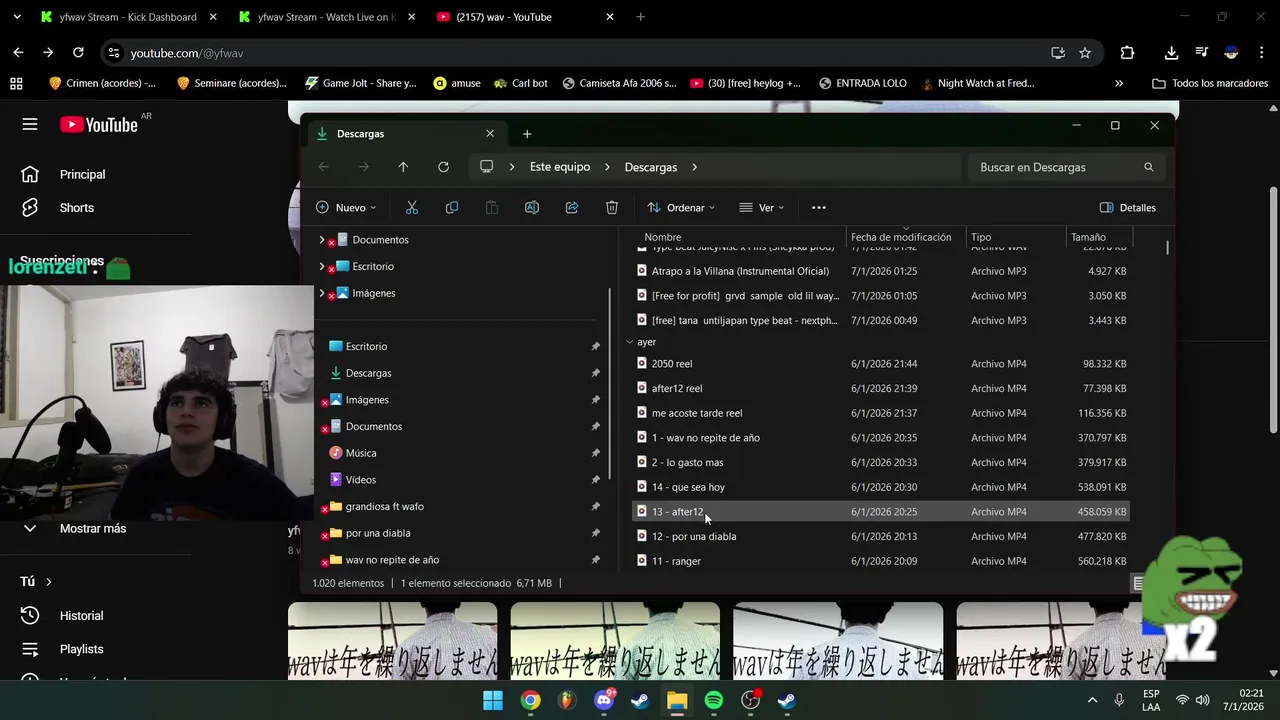Open Chrome downloads icon

tap(1171, 53)
